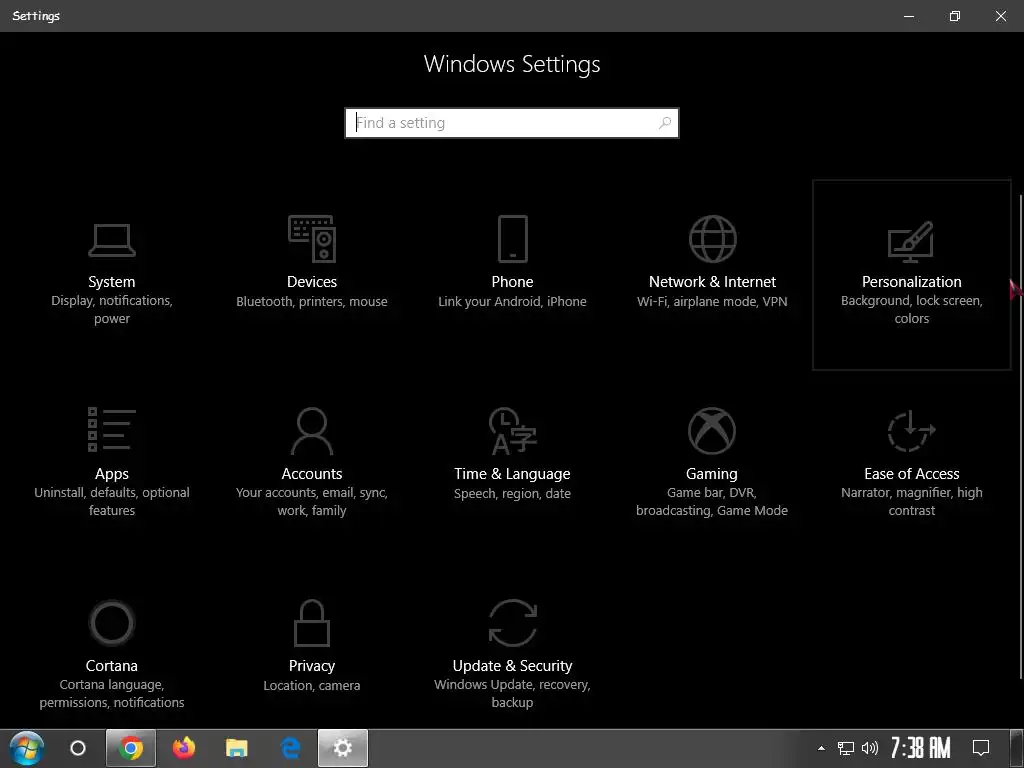This screenshot has width=1024, height=768.
Task: Click the 7:38 AM taskbar clock
Action: [x=920, y=748]
